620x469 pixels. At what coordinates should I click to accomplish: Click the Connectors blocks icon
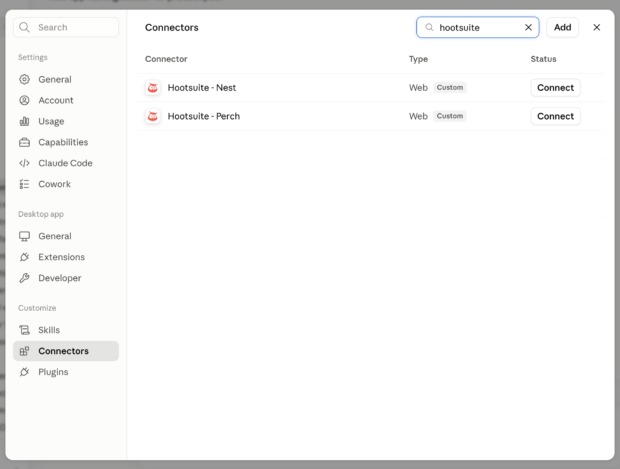click(x=25, y=351)
